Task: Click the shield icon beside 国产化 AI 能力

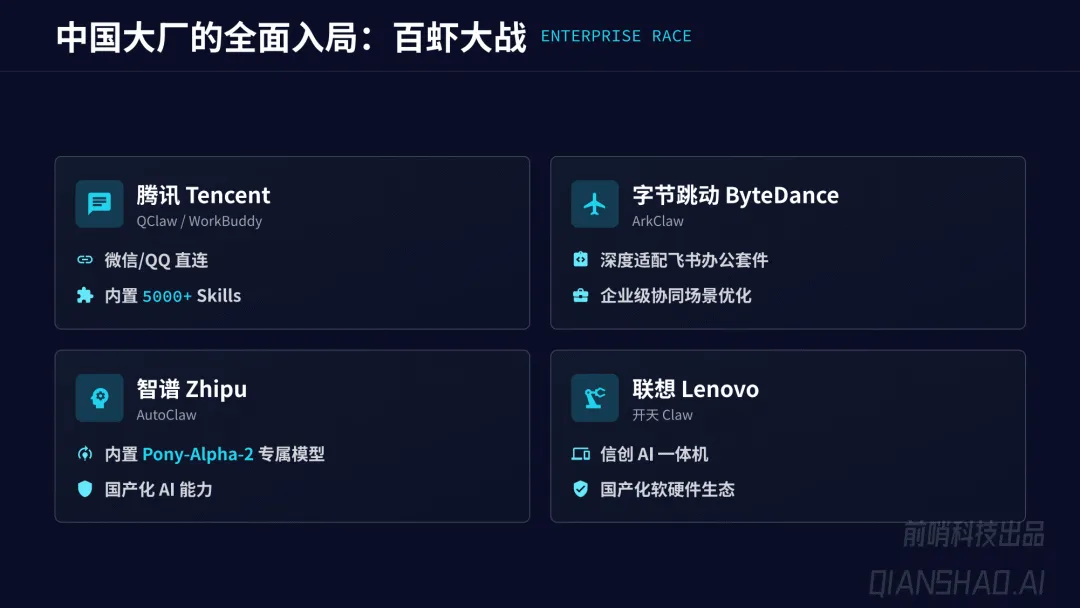Action: (85, 489)
